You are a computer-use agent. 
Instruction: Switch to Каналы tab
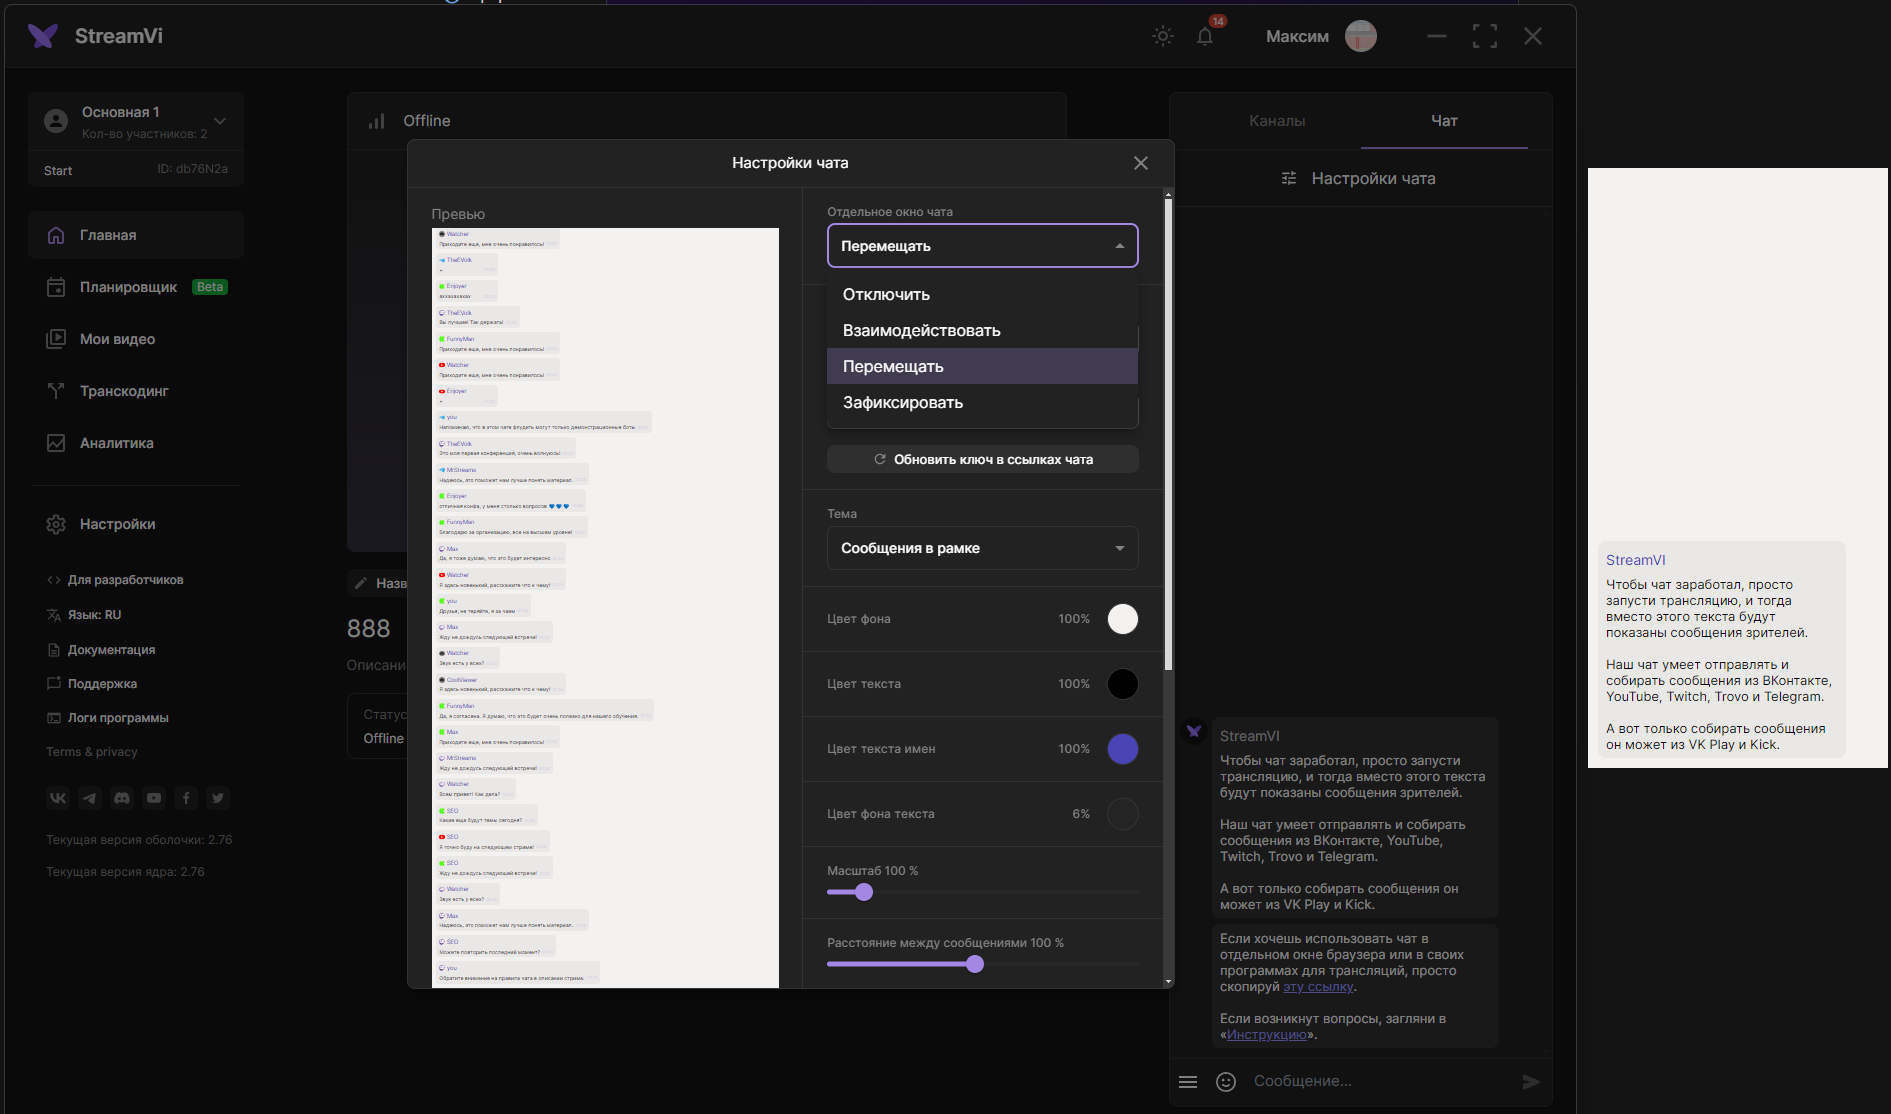tap(1277, 121)
